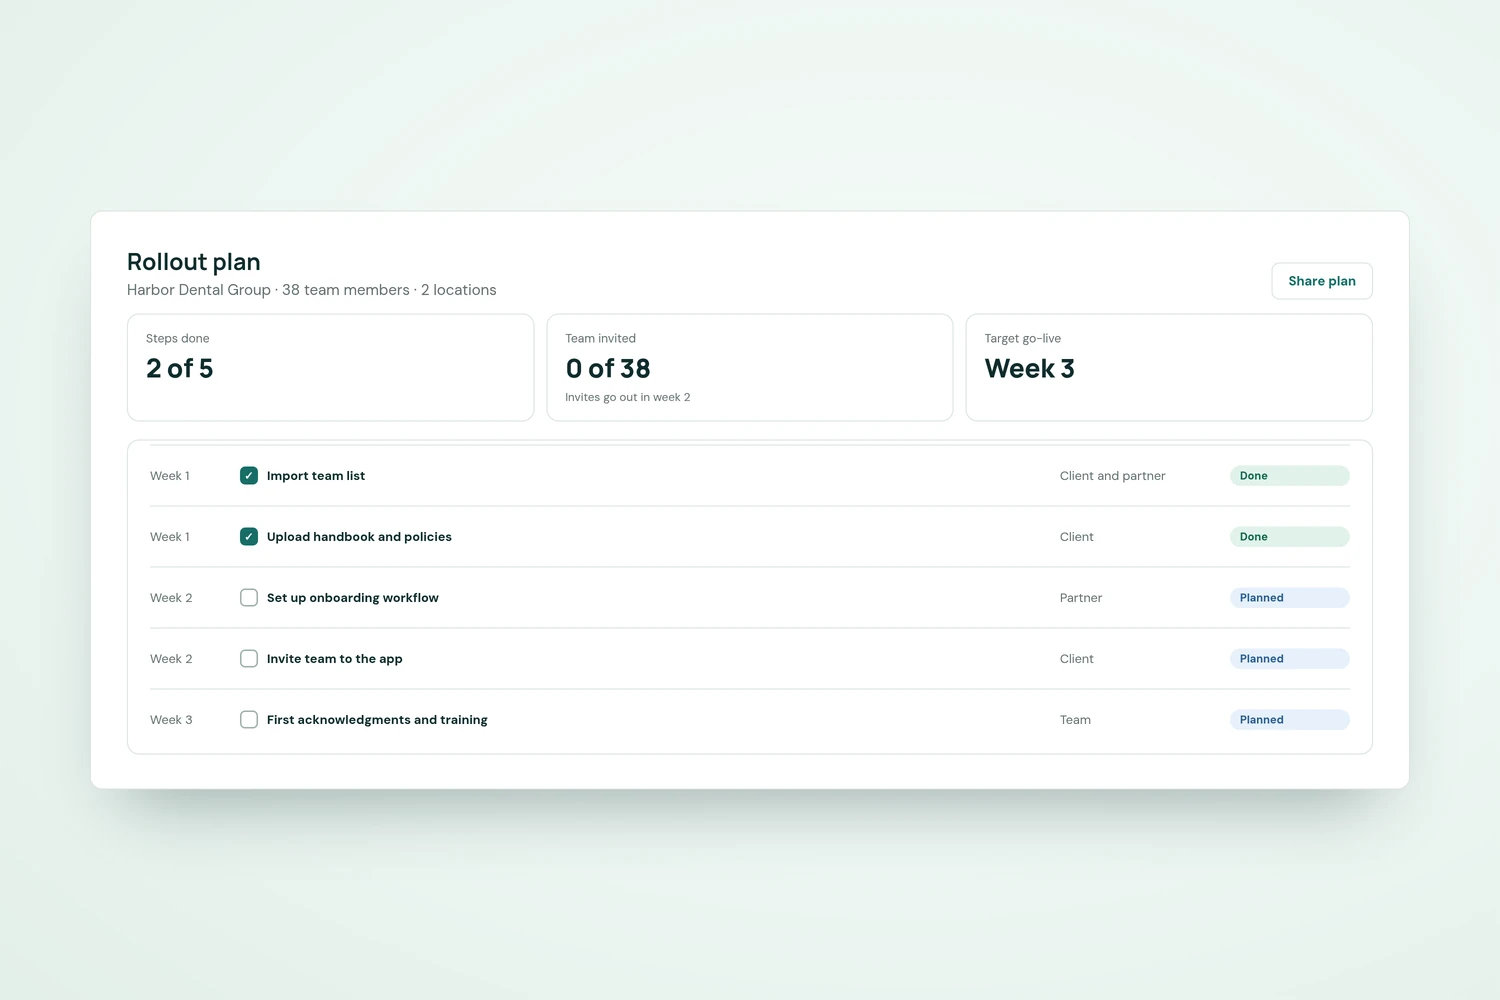
Task: Select the Done badge for Import team list
Action: pos(1289,476)
